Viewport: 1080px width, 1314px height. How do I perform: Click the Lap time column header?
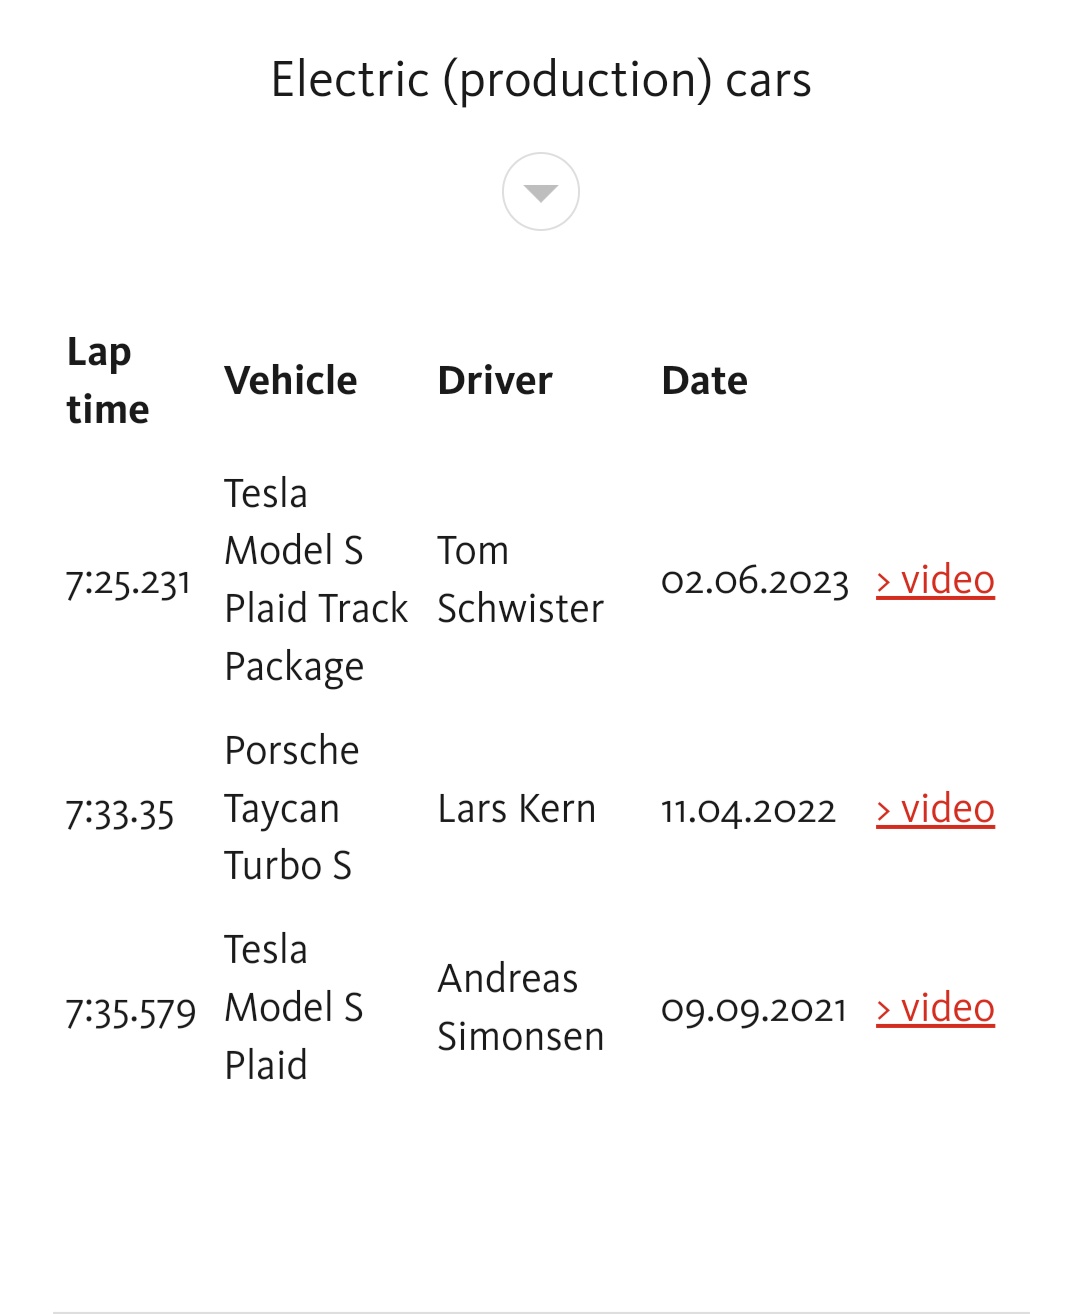pos(107,380)
